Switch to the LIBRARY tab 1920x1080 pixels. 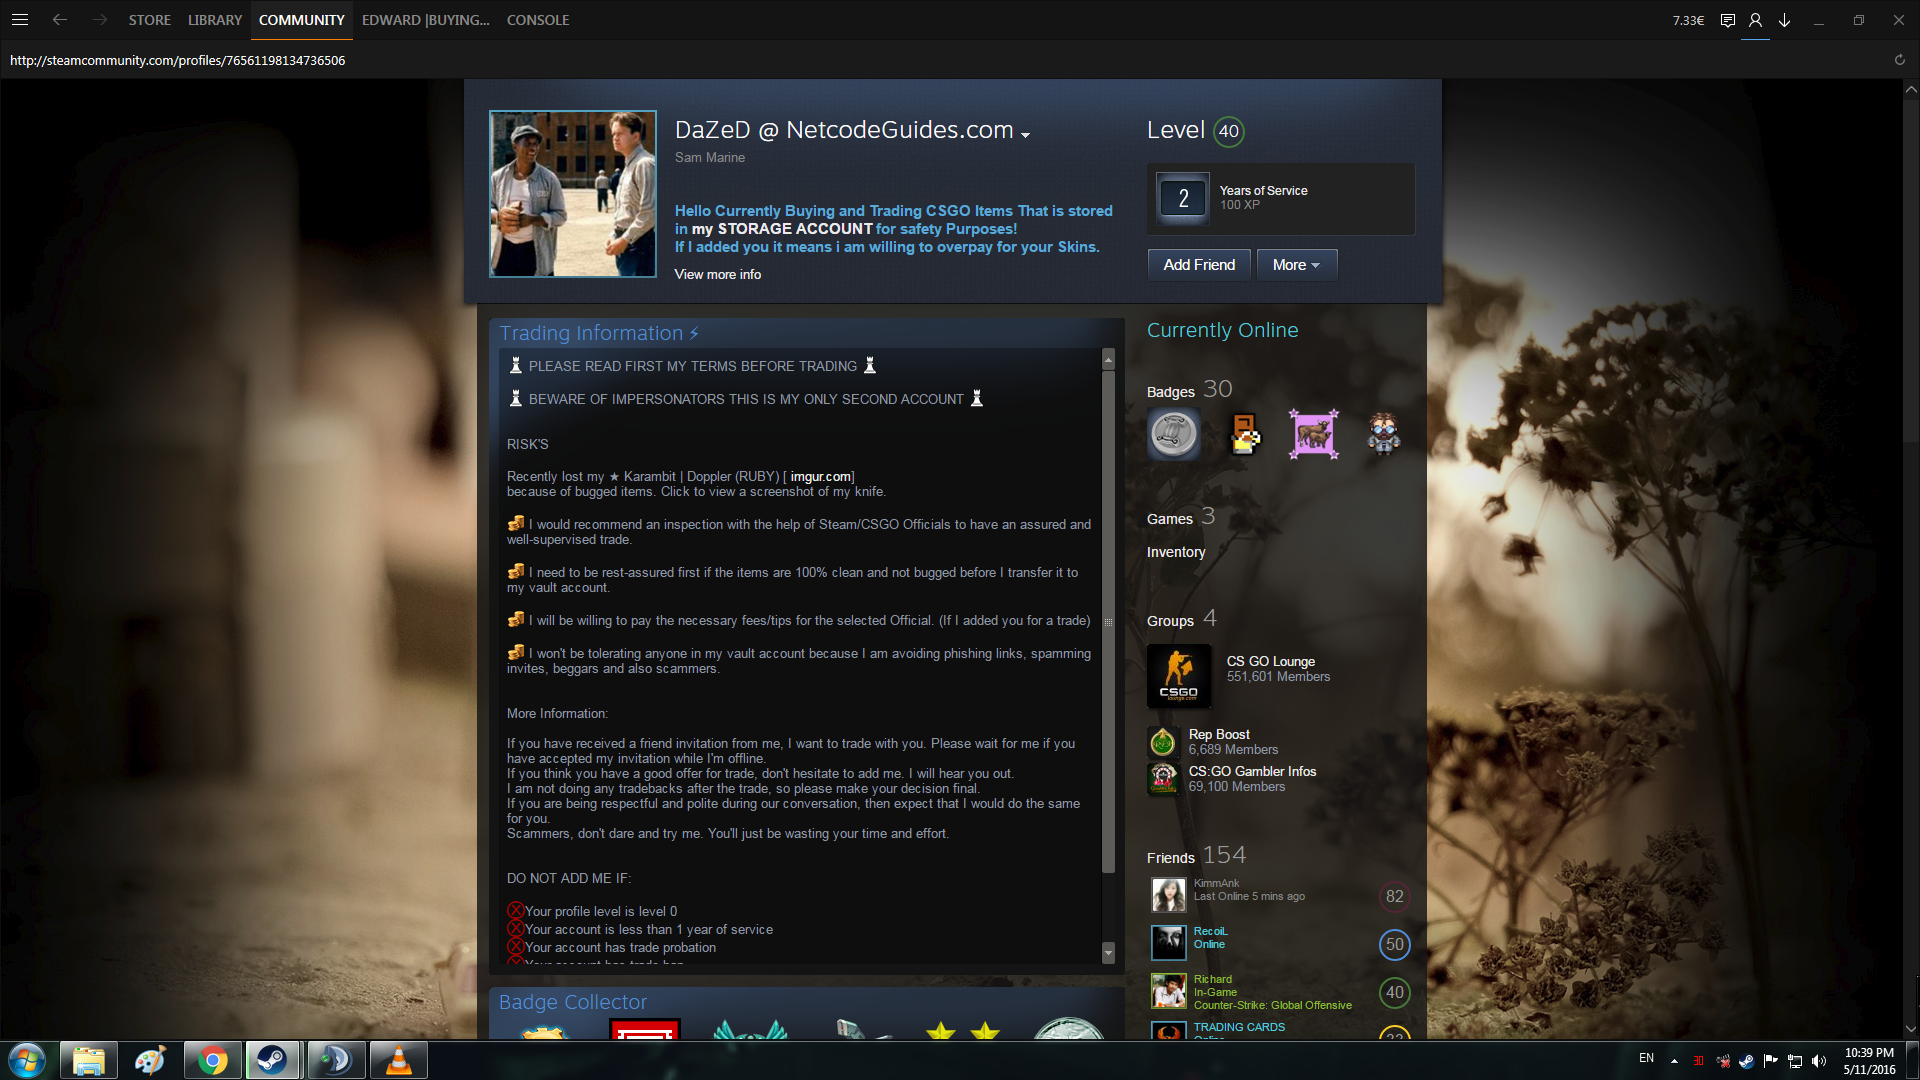tap(214, 20)
